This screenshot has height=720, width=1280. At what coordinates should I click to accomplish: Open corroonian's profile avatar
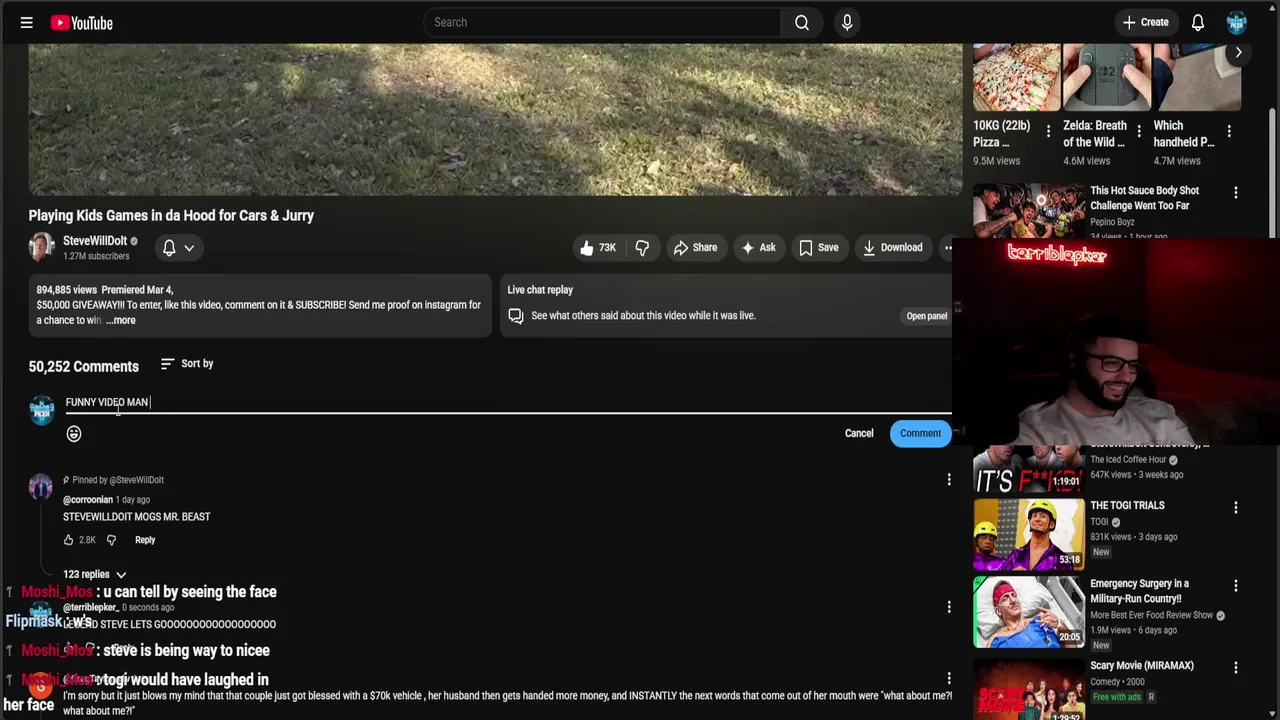point(41,487)
